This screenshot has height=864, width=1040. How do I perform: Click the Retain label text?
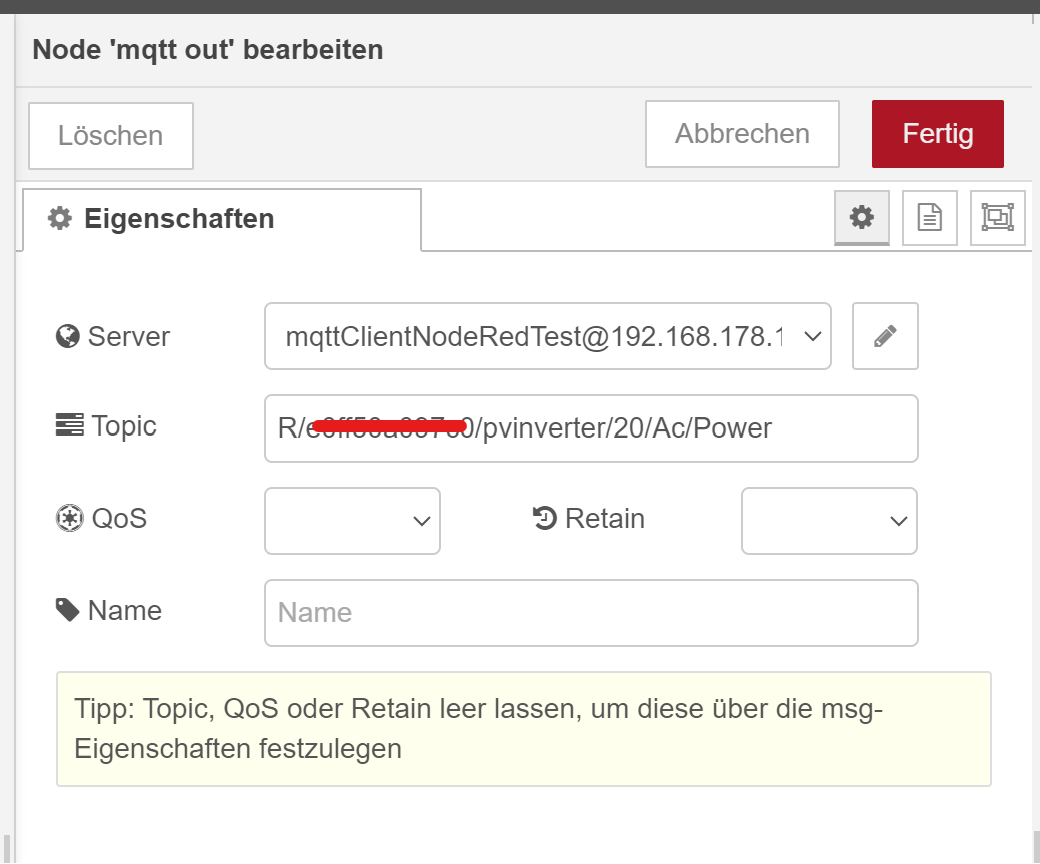click(605, 519)
